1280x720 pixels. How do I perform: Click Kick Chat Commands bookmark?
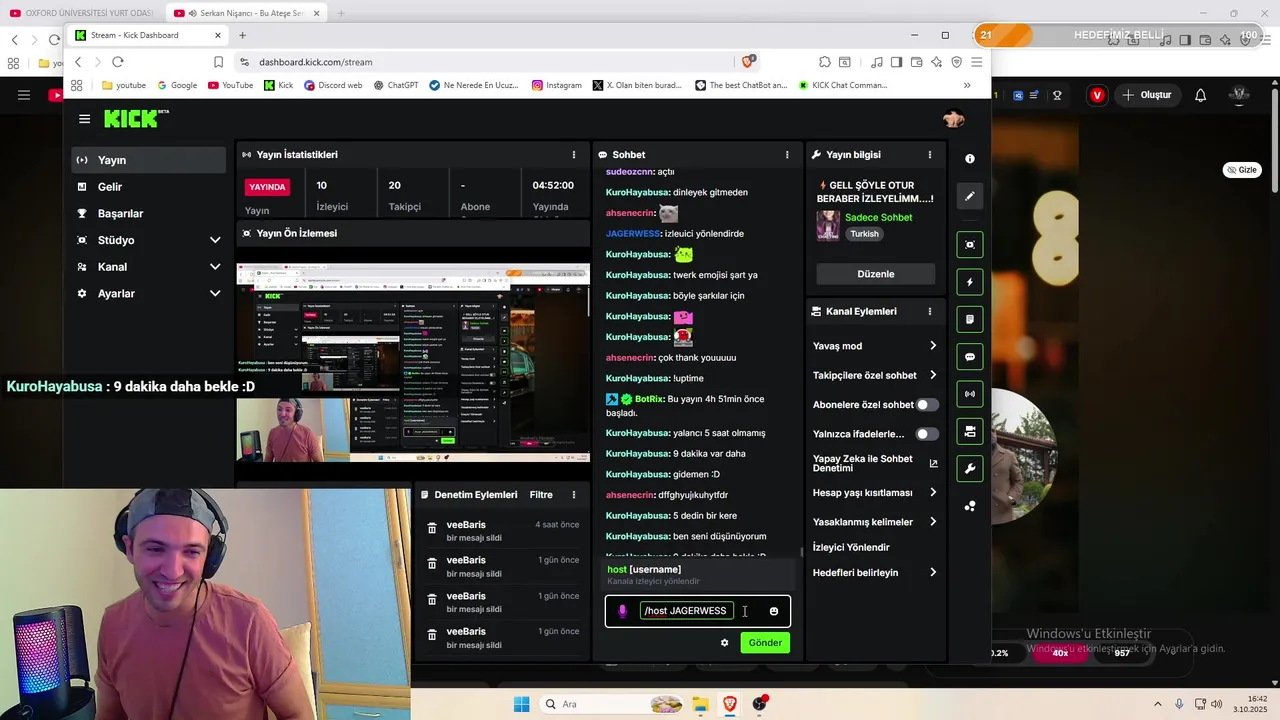pyautogui.click(x=842, y=85)
